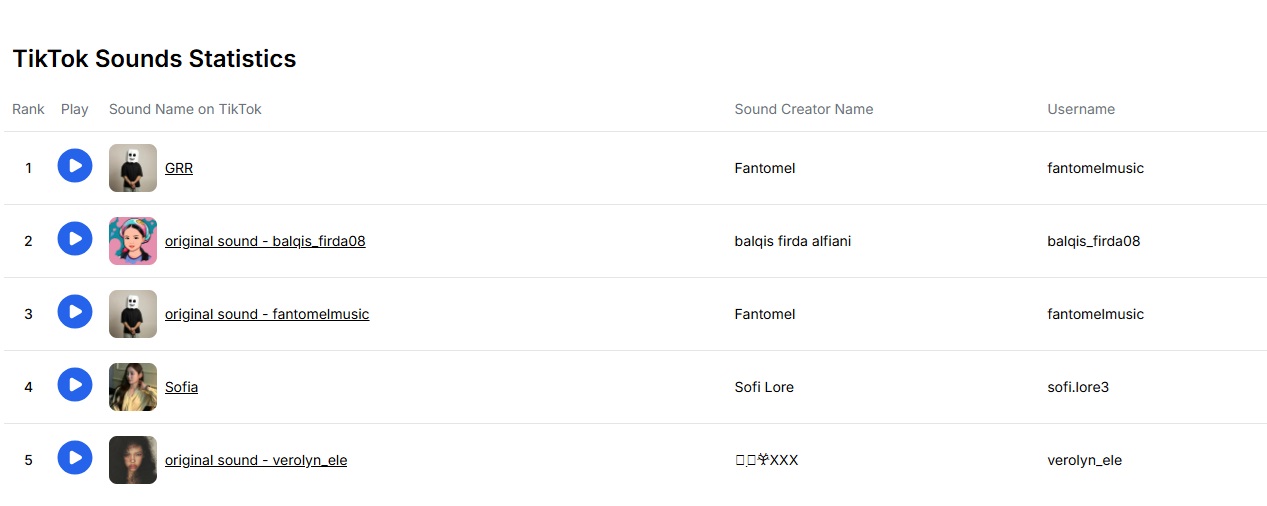Click the Sound Creator Name column header
1267x506 pixels.
[x=804, y=109]
